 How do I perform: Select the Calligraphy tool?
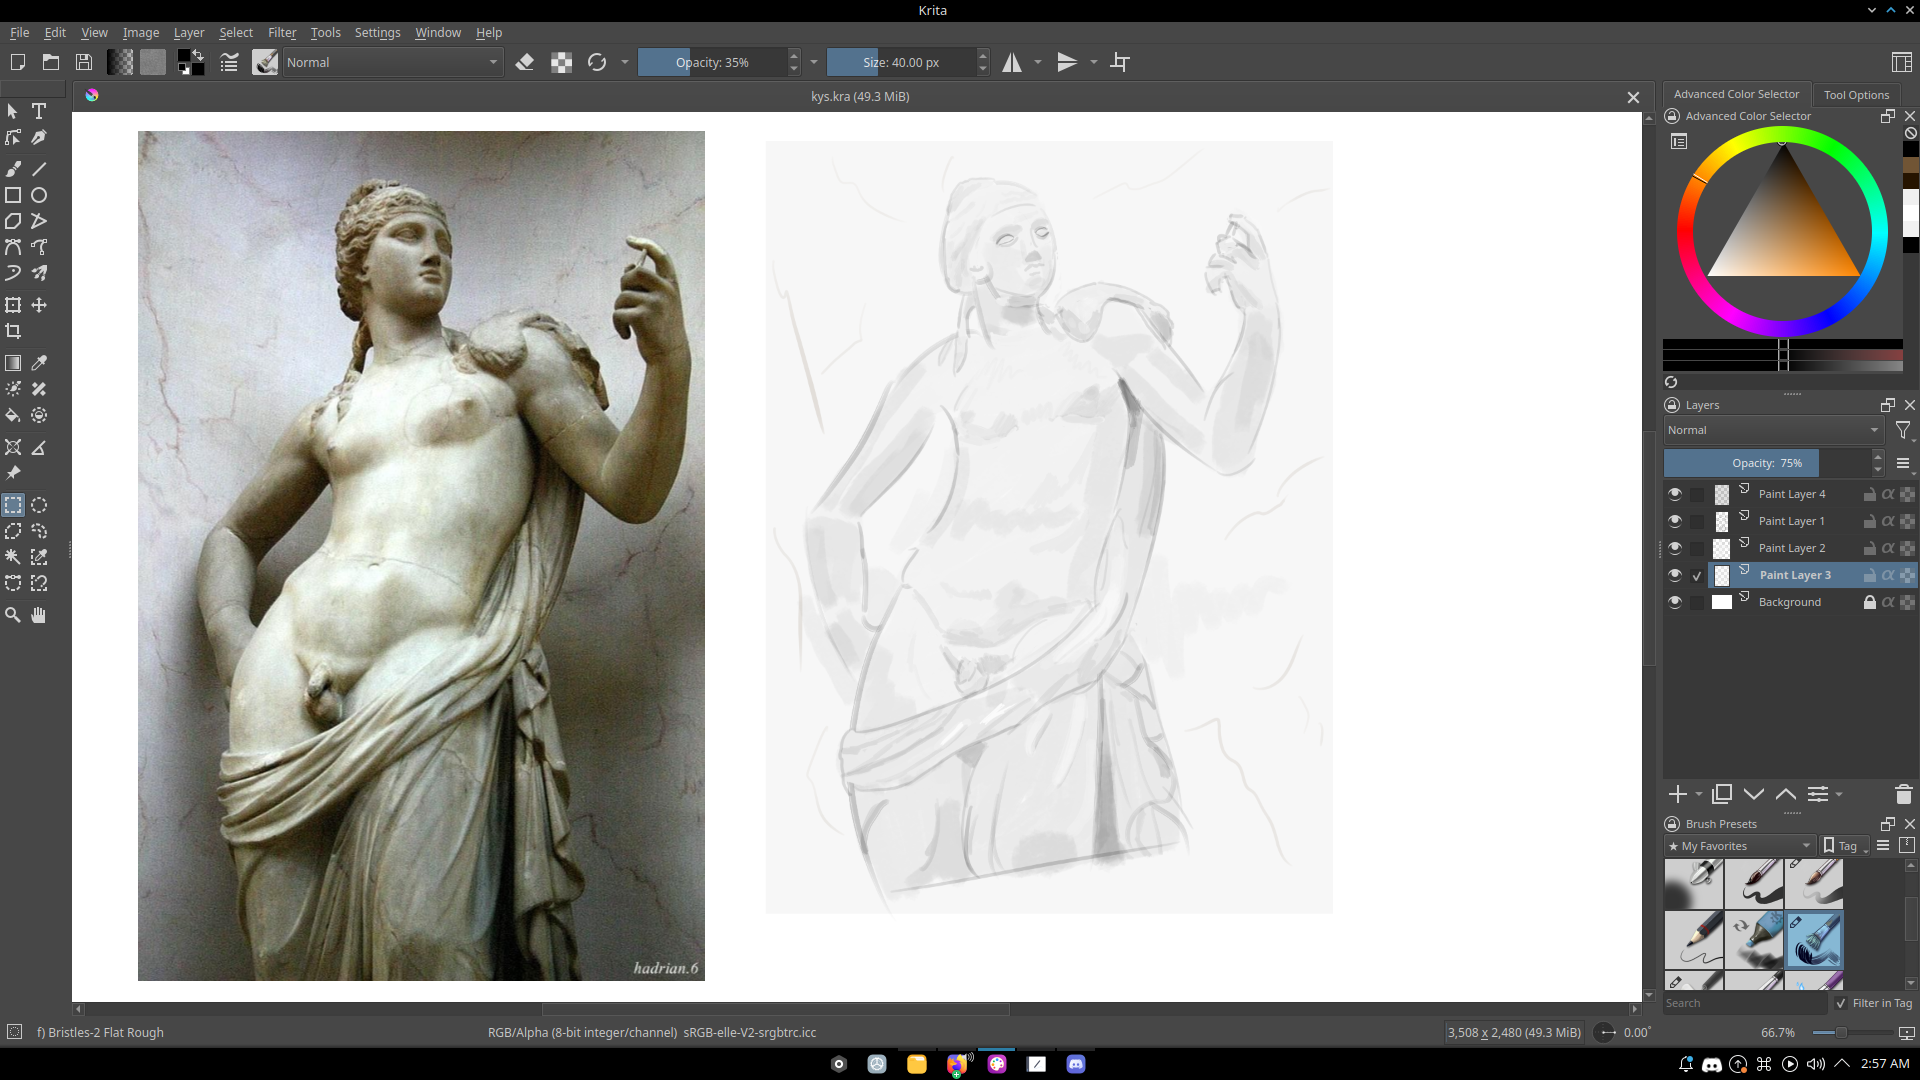pyautogui.click(x=39, y=137)
